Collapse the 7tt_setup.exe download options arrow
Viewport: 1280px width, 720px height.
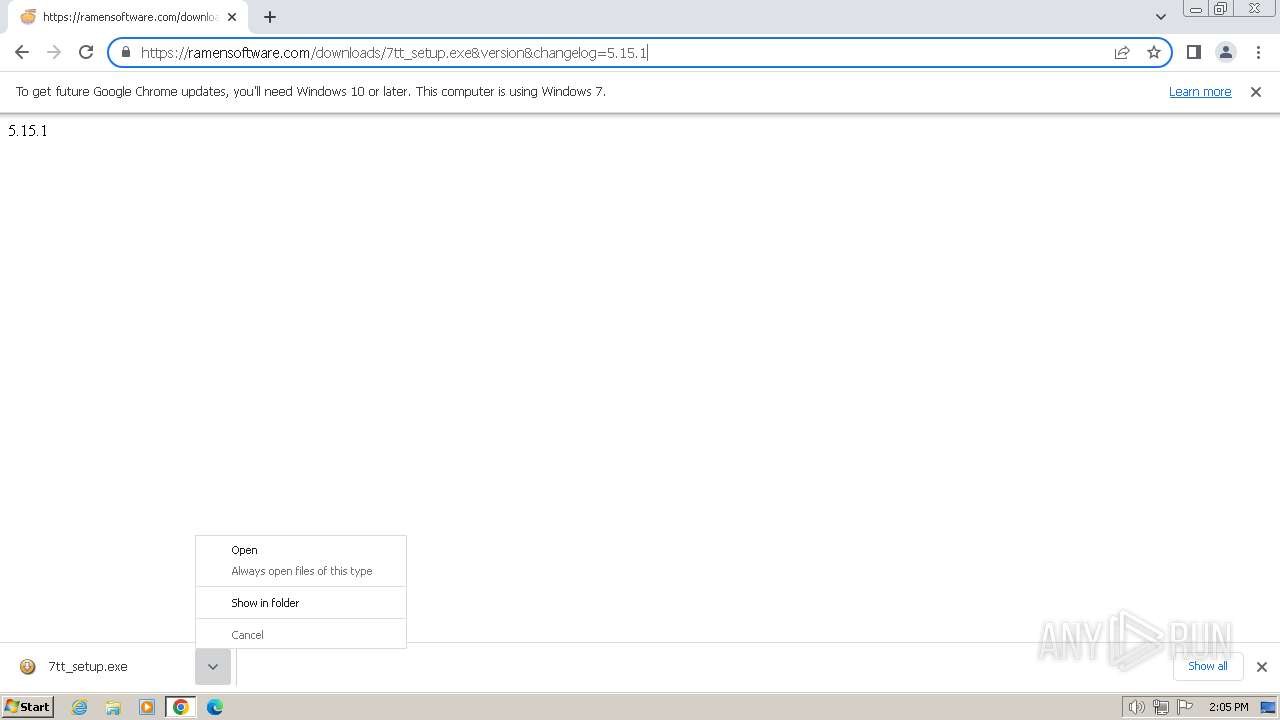[213, 667]
